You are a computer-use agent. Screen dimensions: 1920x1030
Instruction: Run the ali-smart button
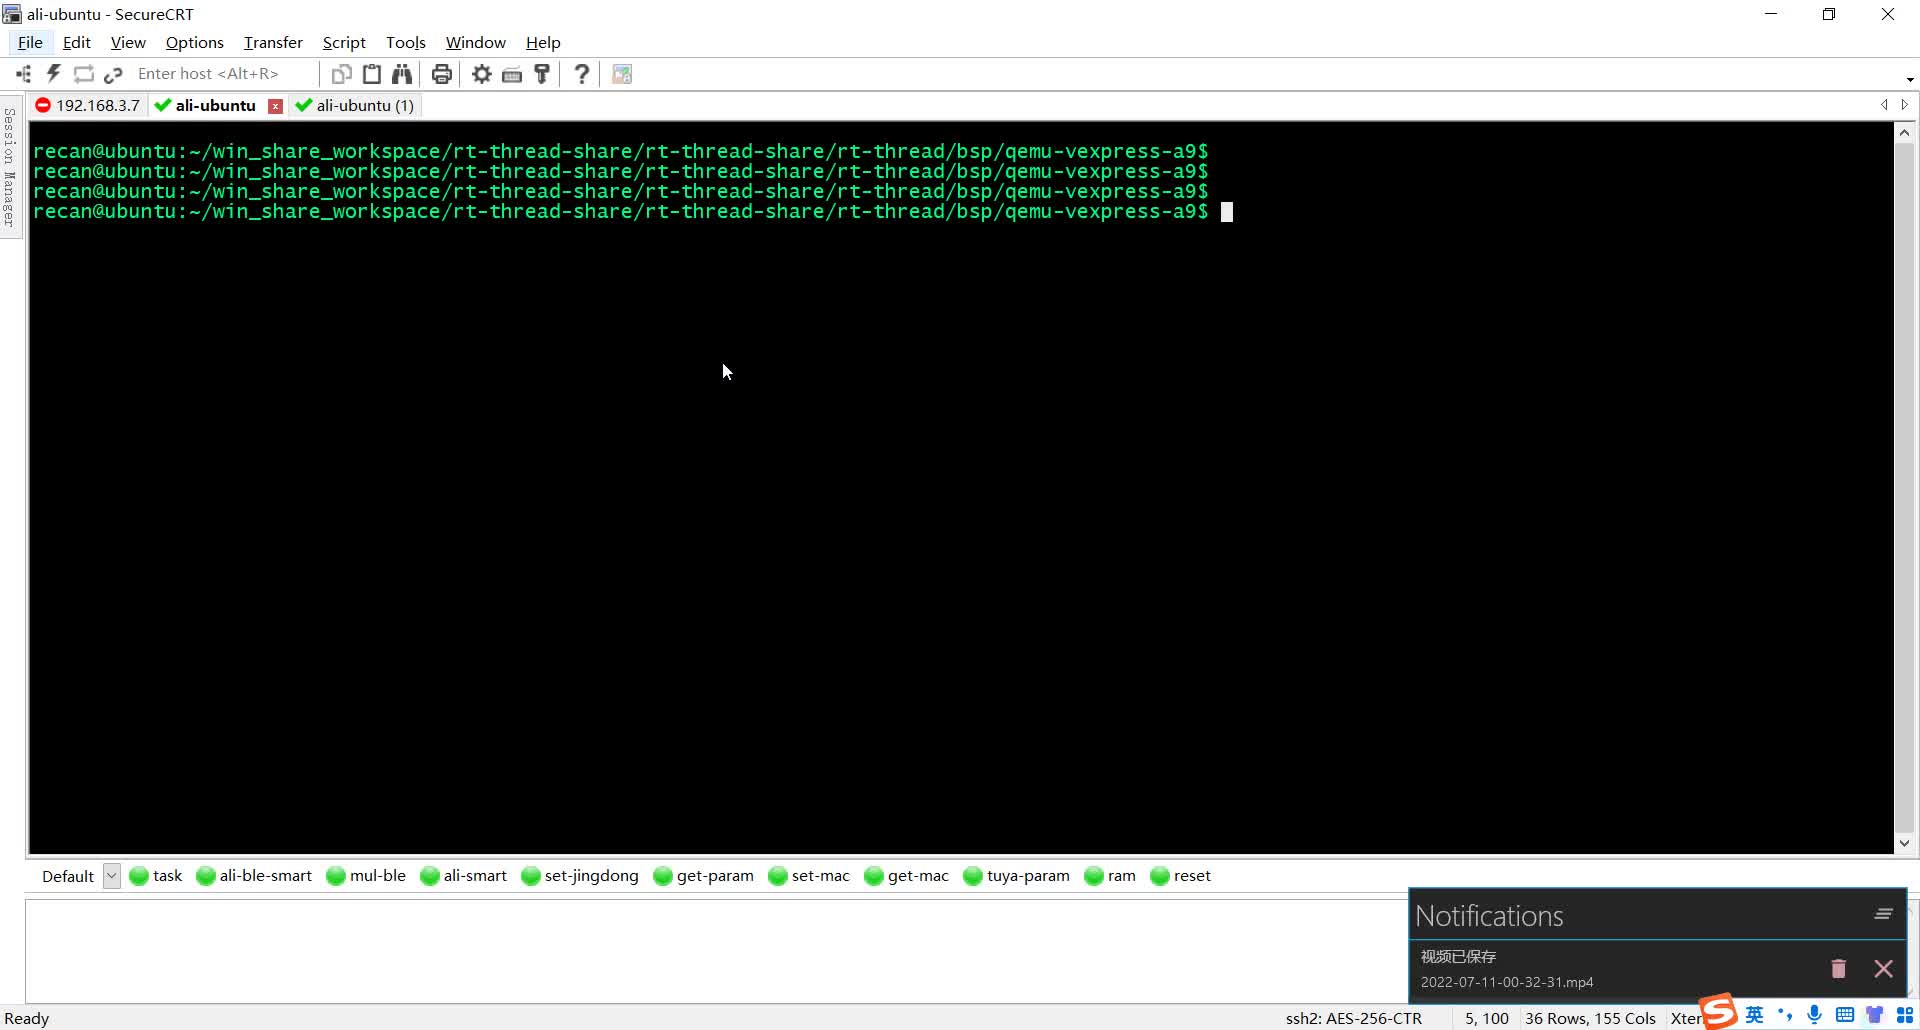coord(464,876)
